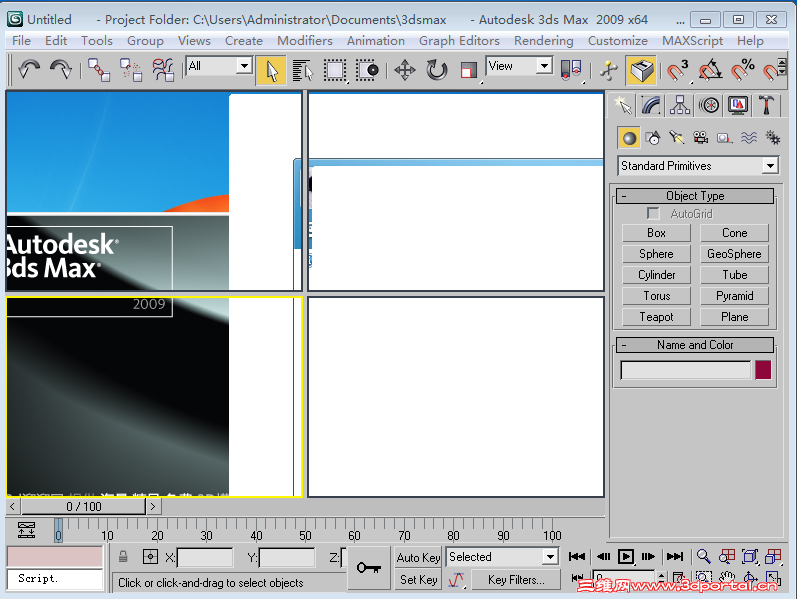Toggle Percent Snap
The image size is (797, 599).
coord(742,70)
